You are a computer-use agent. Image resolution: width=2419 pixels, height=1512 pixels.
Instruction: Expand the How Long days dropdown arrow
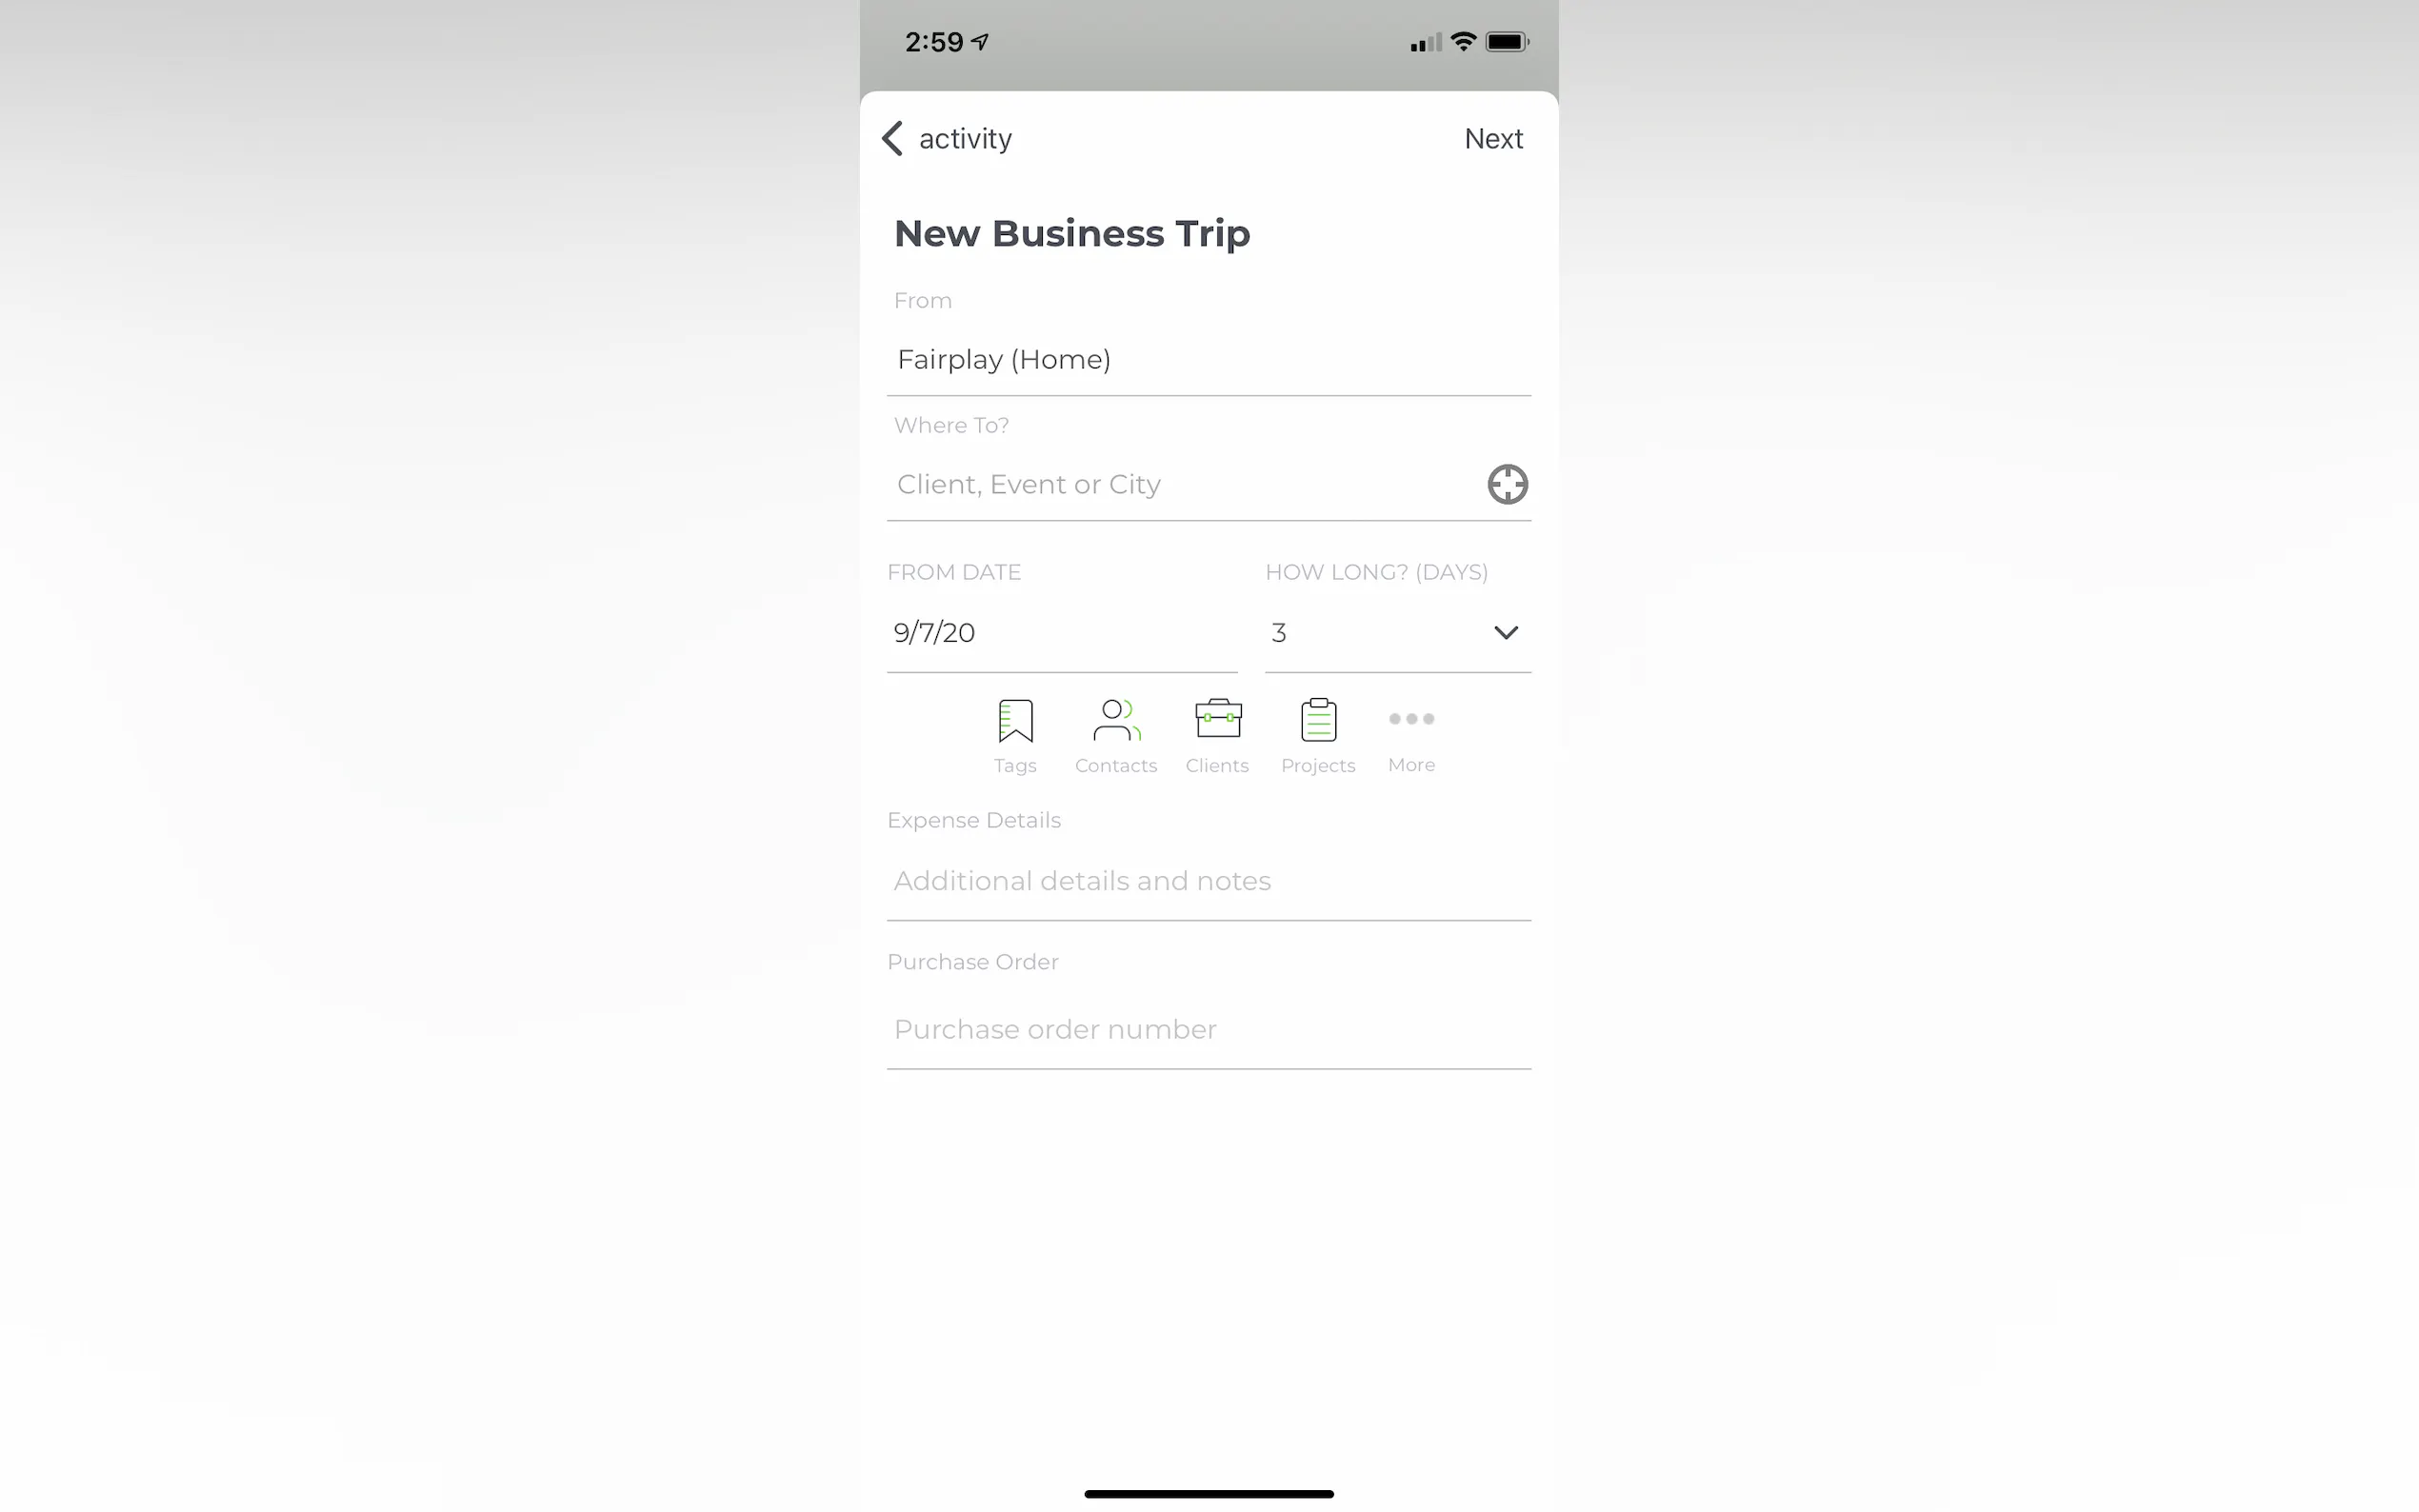[x=1505, y=632]
